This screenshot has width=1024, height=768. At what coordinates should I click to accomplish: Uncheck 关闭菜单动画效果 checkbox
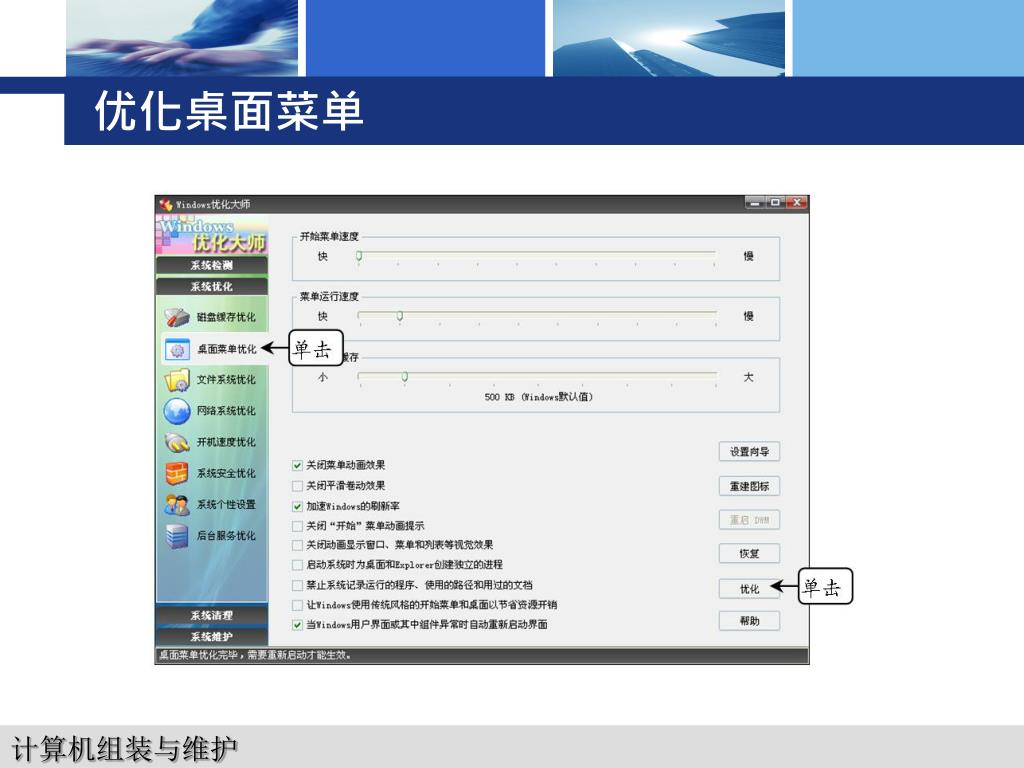297,466
